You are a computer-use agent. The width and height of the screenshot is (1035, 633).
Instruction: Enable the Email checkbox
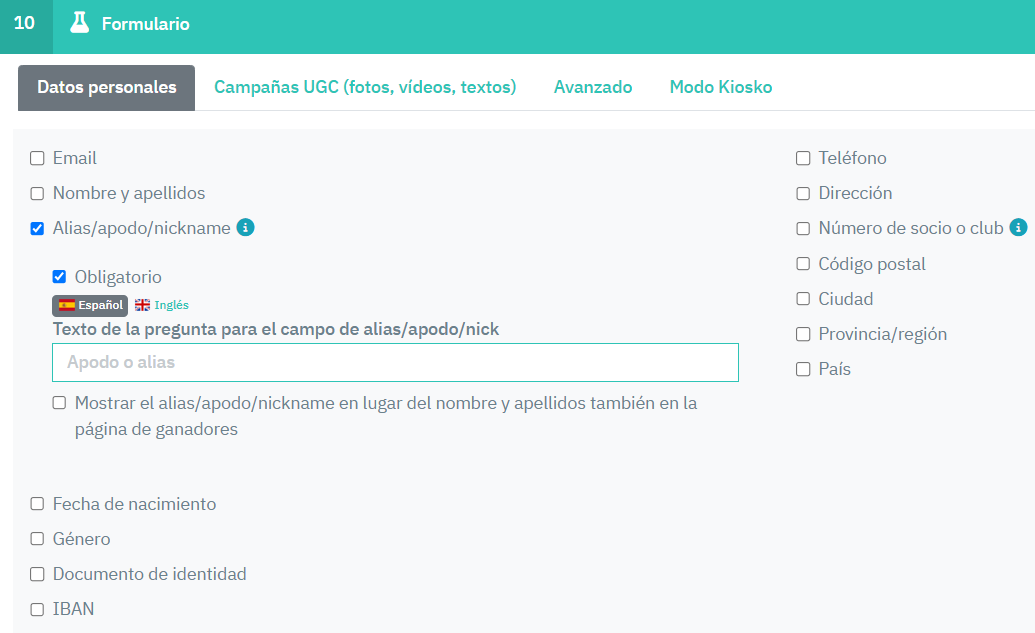37,158
